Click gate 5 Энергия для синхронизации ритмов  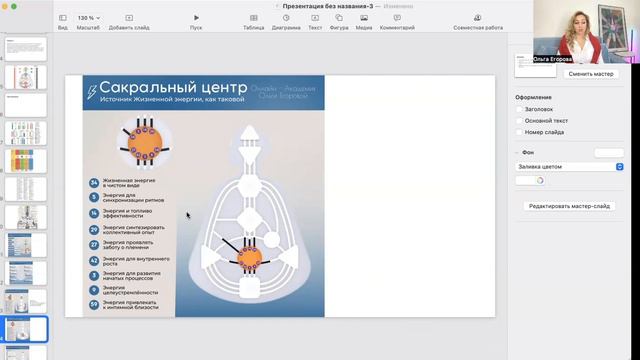(133, 198)
